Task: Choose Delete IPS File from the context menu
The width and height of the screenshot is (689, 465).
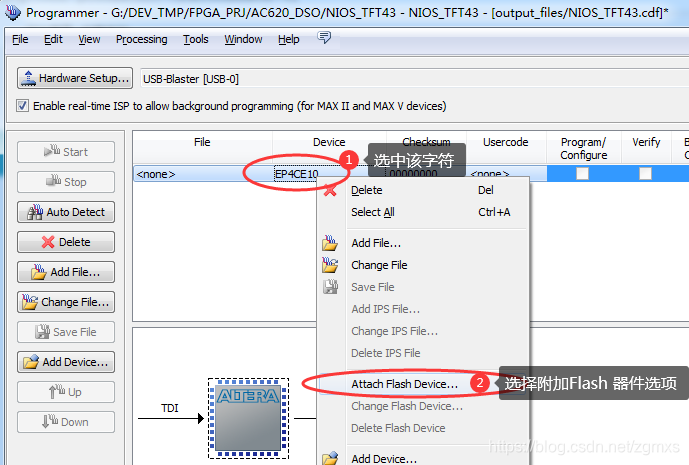Action: pos(423,352)
